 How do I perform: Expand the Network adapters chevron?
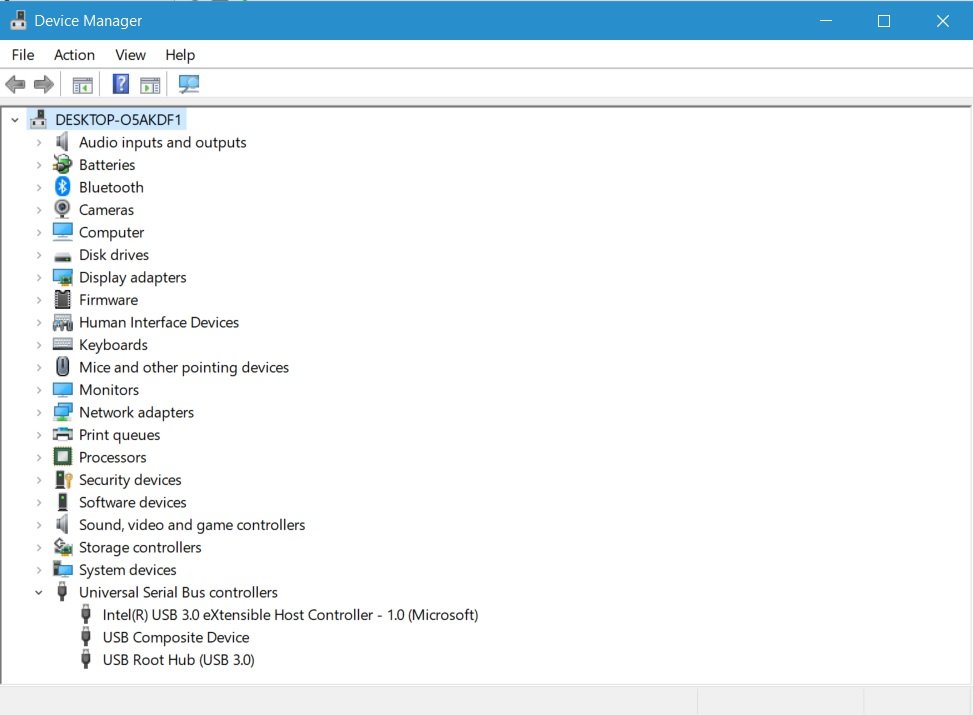38,412
